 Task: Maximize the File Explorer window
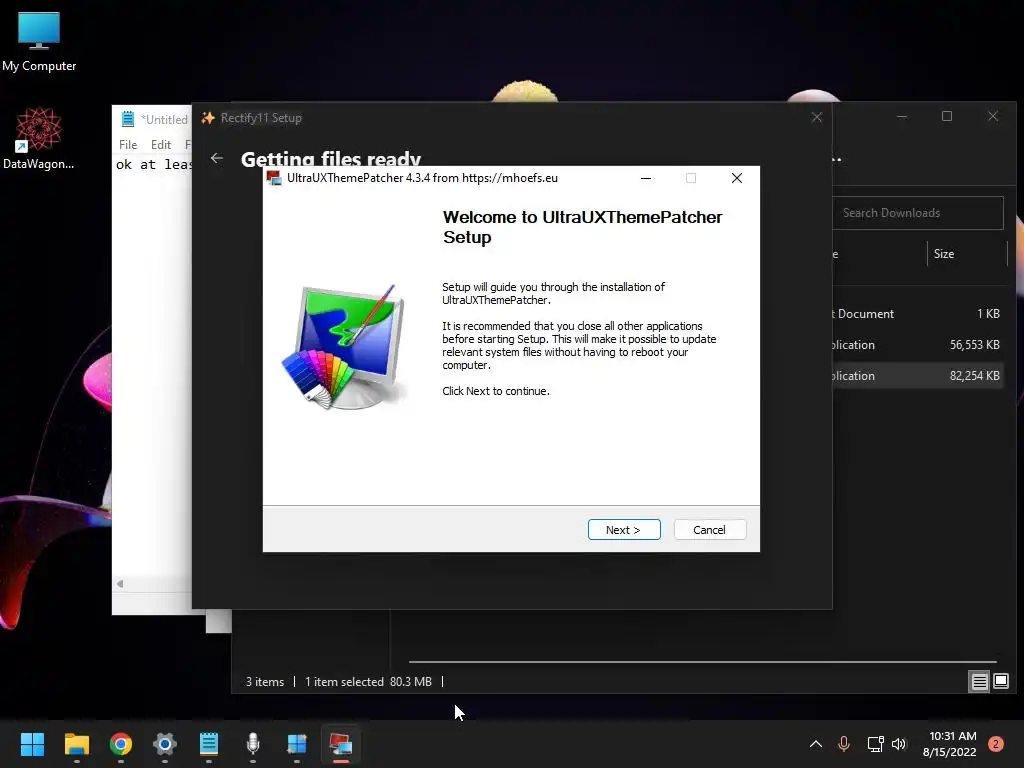pyautogui.click(x=947, y=116)
